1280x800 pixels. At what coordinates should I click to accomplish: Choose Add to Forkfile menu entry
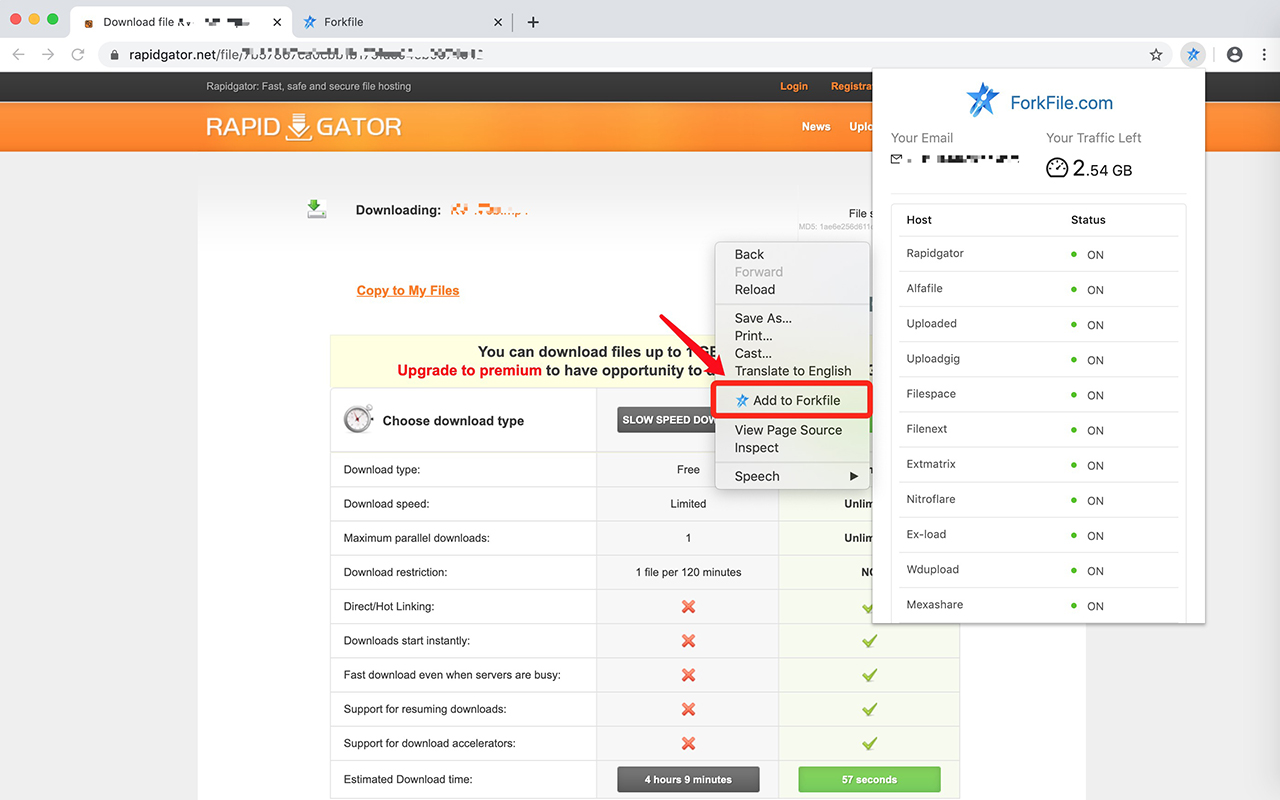792,400
